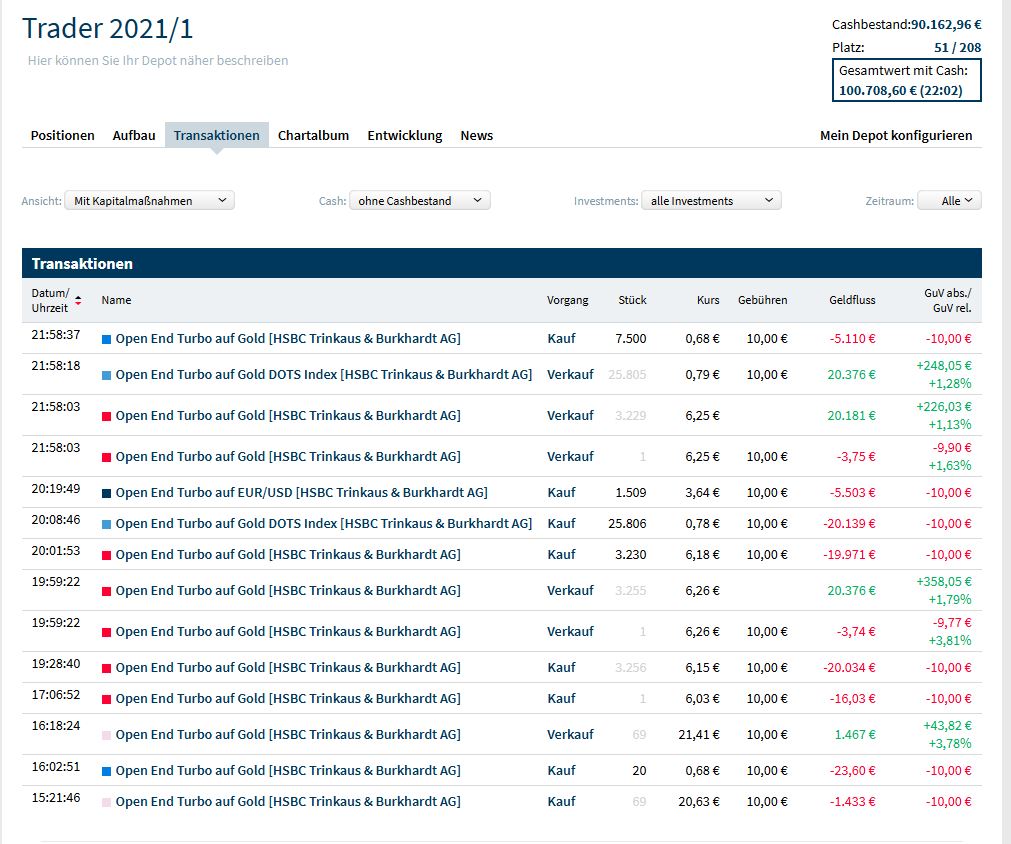
Task: Expand the Zeitraum dropdown set to Alle
Action: point(949,201)
